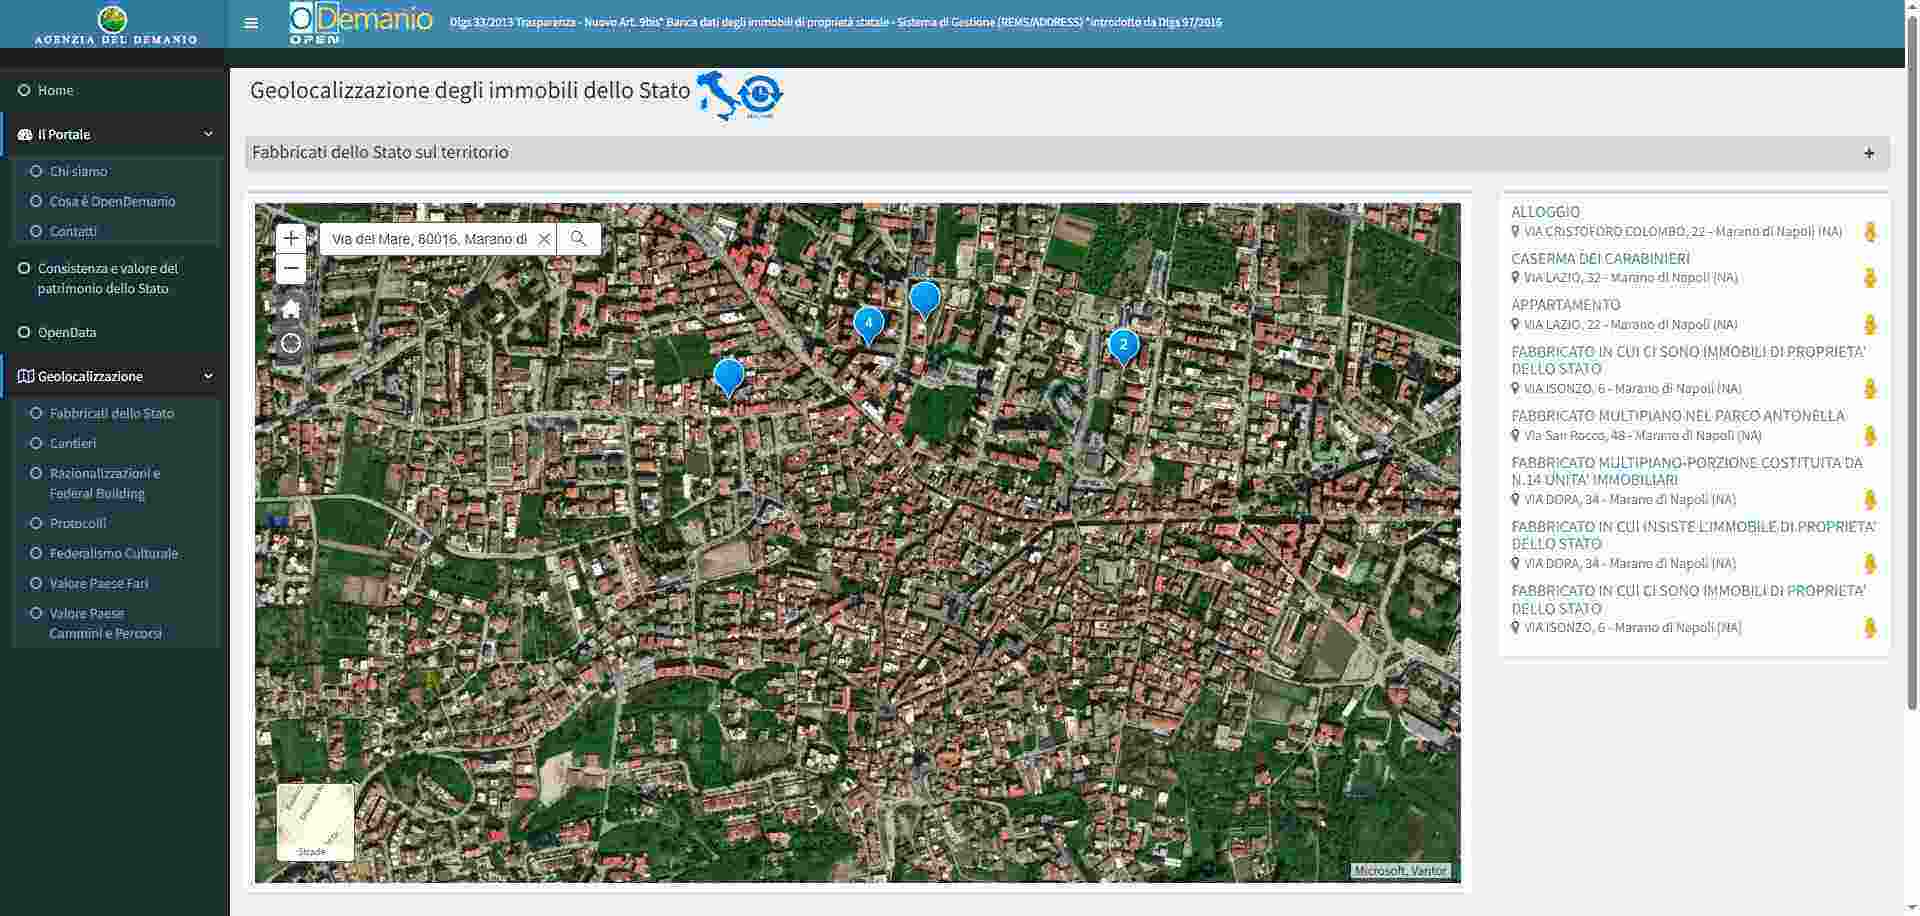Collapse the Geolocalizzazione menu section
The width and height of the screenshot is (1920, 916).
pyautogui.click(x=208, y=376)
